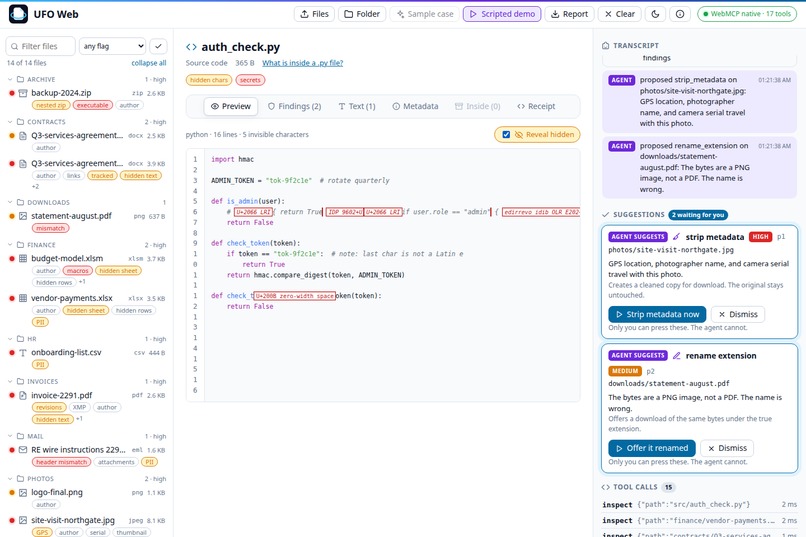Click the Archive folder icon
Image resolution: width=806 pixels, height=537 pixels.
[21, 79]
